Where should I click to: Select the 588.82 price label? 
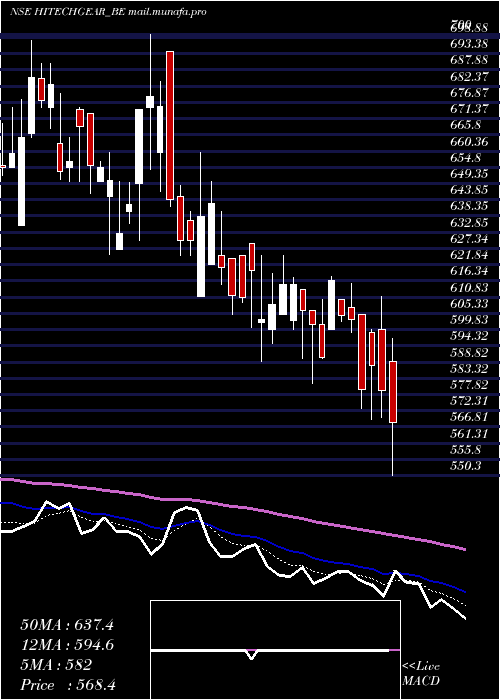click(469, 354)
